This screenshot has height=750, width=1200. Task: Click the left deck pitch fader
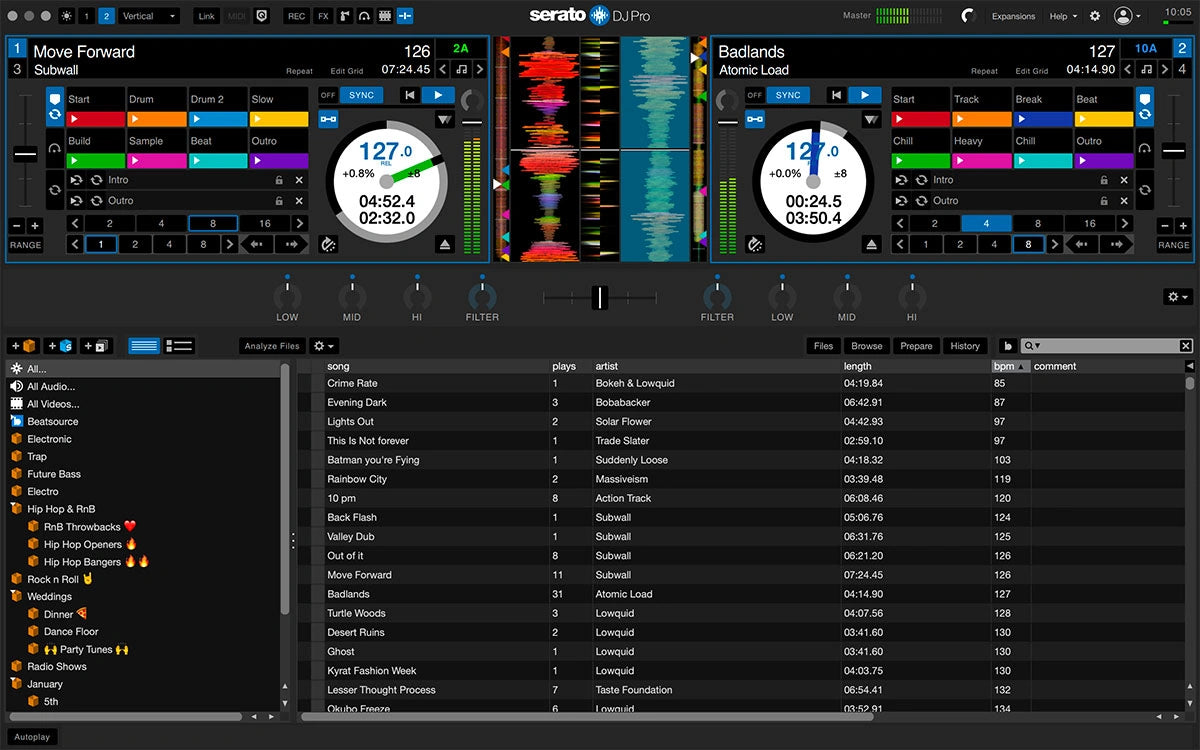(x=25, y=155)
